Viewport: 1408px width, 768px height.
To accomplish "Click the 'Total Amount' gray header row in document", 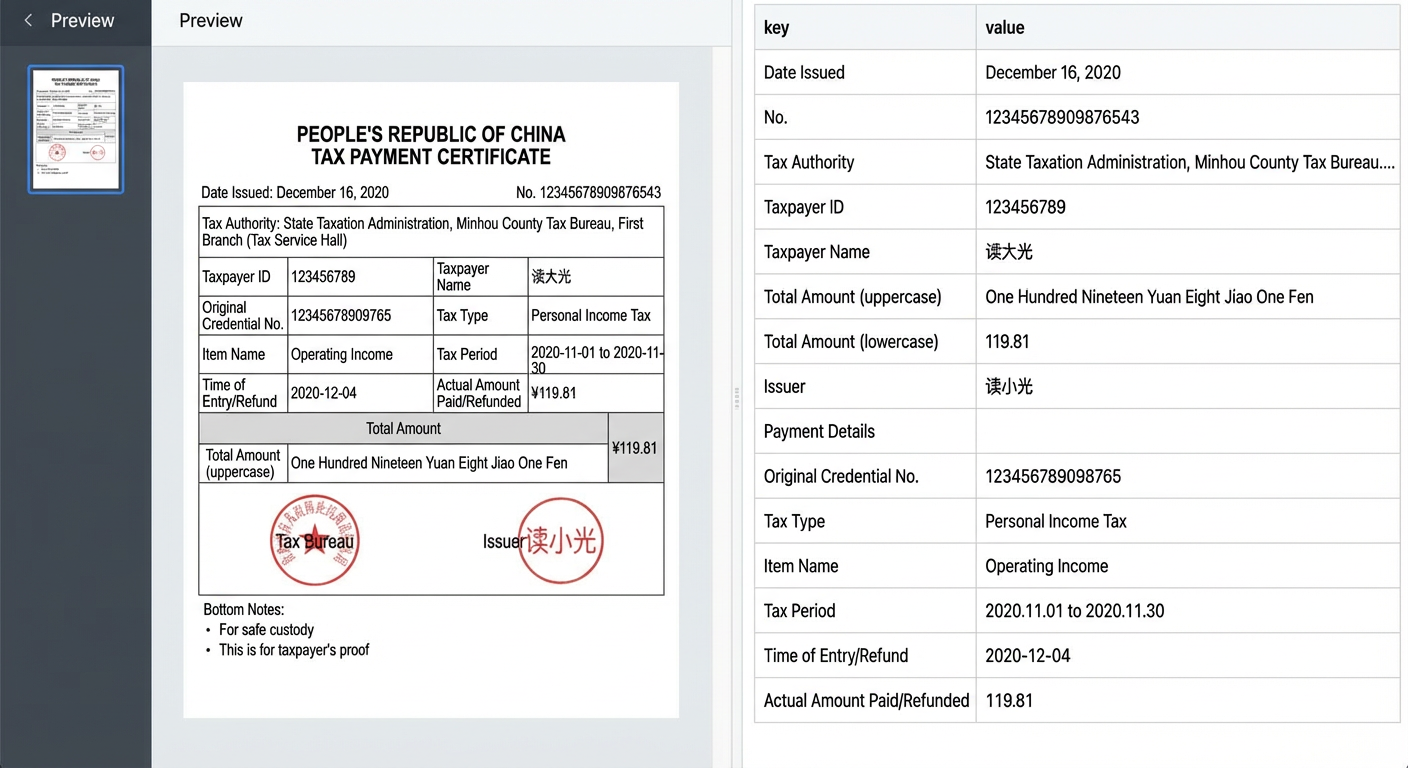I will [403, 428].
